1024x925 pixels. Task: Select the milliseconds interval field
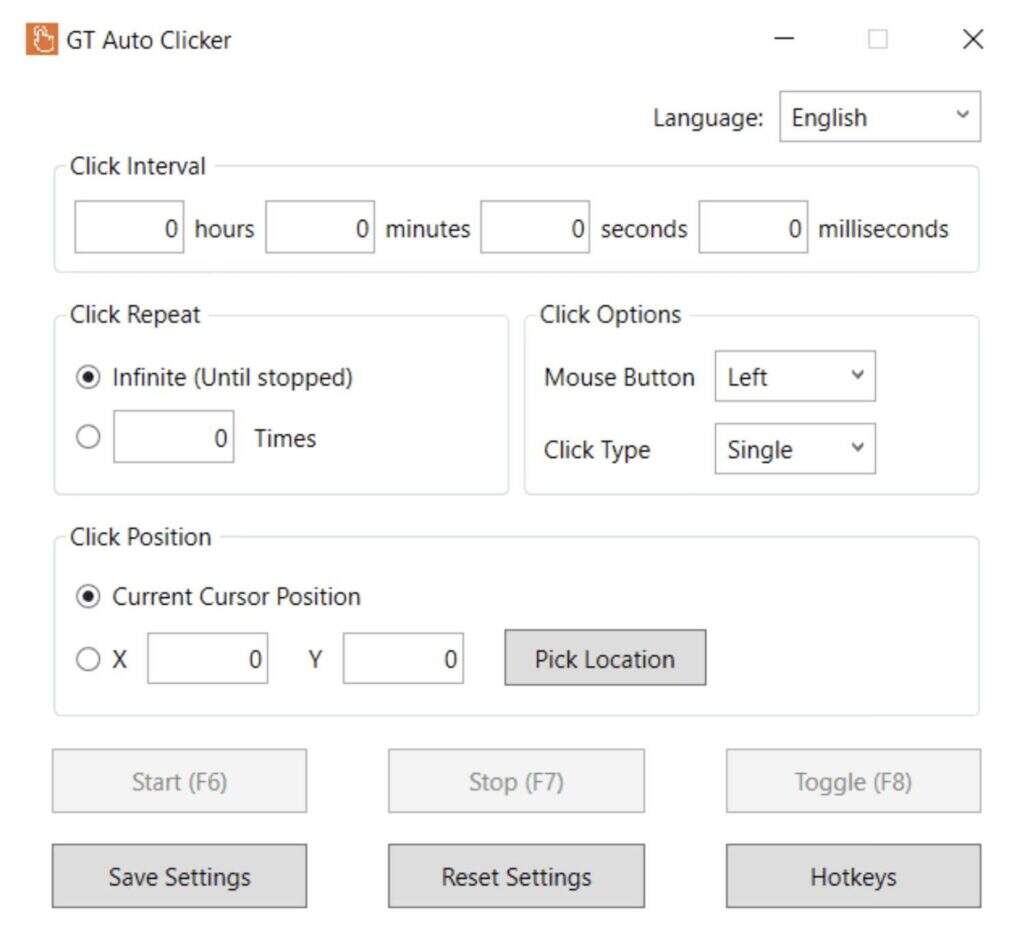tap(753, 229)
